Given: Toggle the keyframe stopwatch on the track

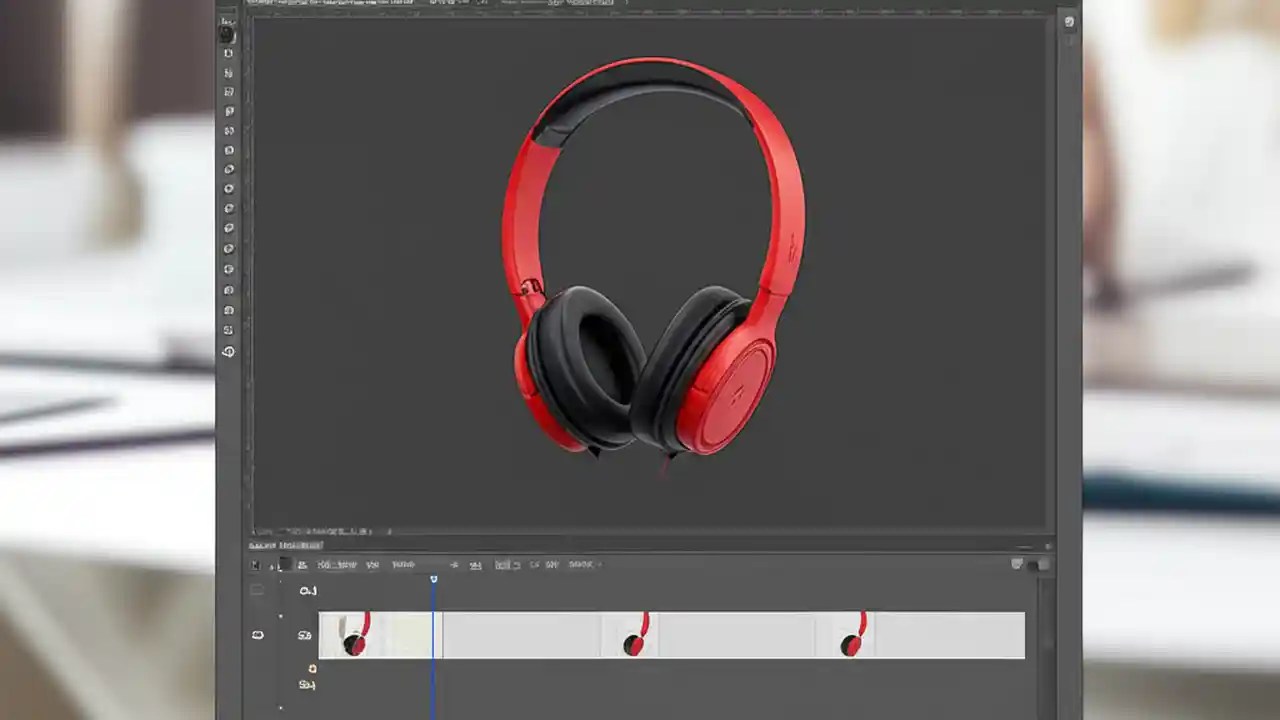Looking at the screenshot, I should pos(312,667).
